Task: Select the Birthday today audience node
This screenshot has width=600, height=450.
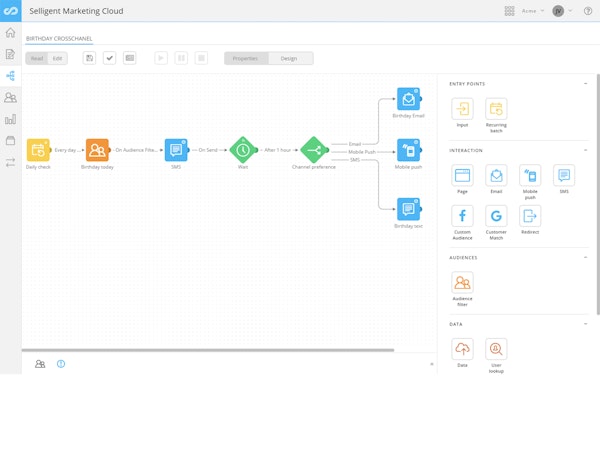Action: (97, 150)
